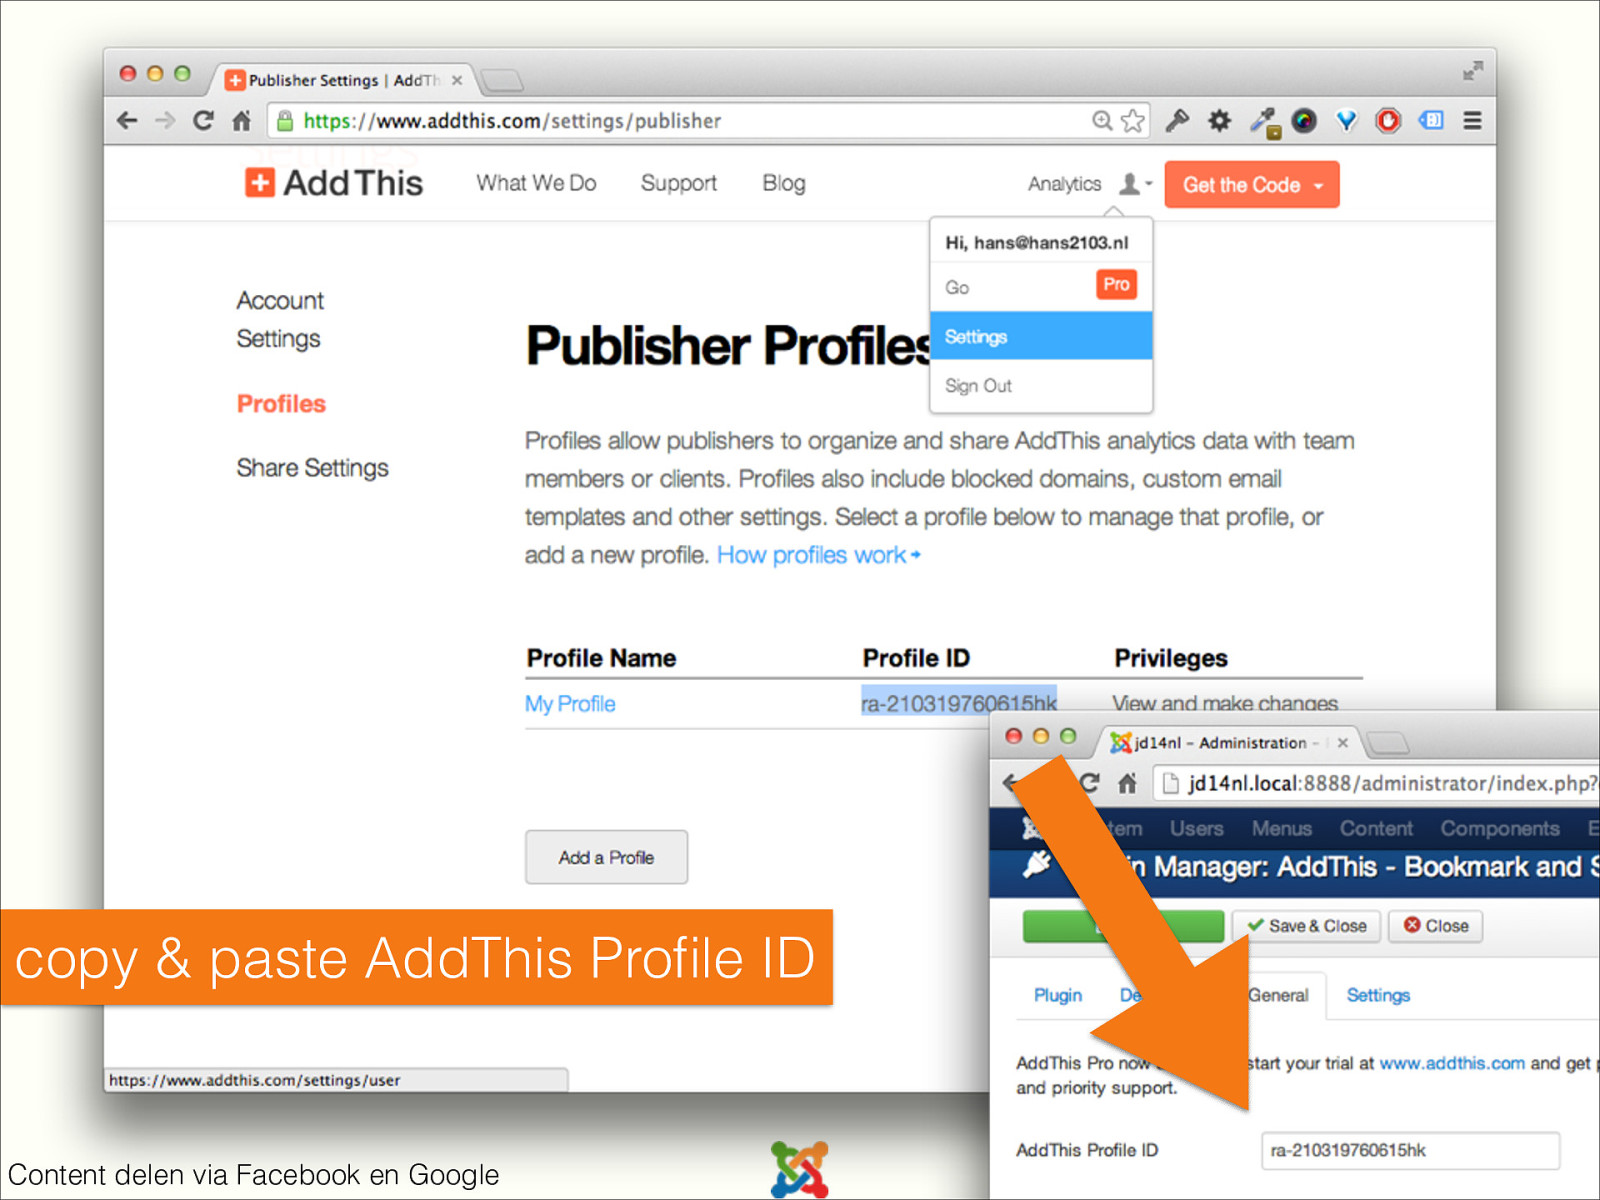This screenshot has height=1200, width=1600.
Task: Open the Components menu in Joomla
Action: tap(1500, 828)
